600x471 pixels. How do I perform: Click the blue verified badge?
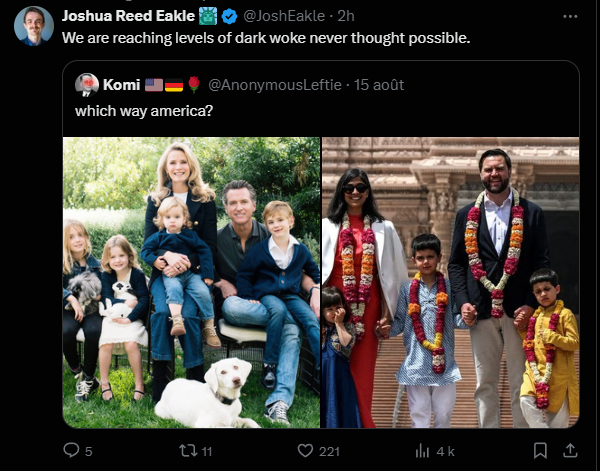[x=230, y=16]
